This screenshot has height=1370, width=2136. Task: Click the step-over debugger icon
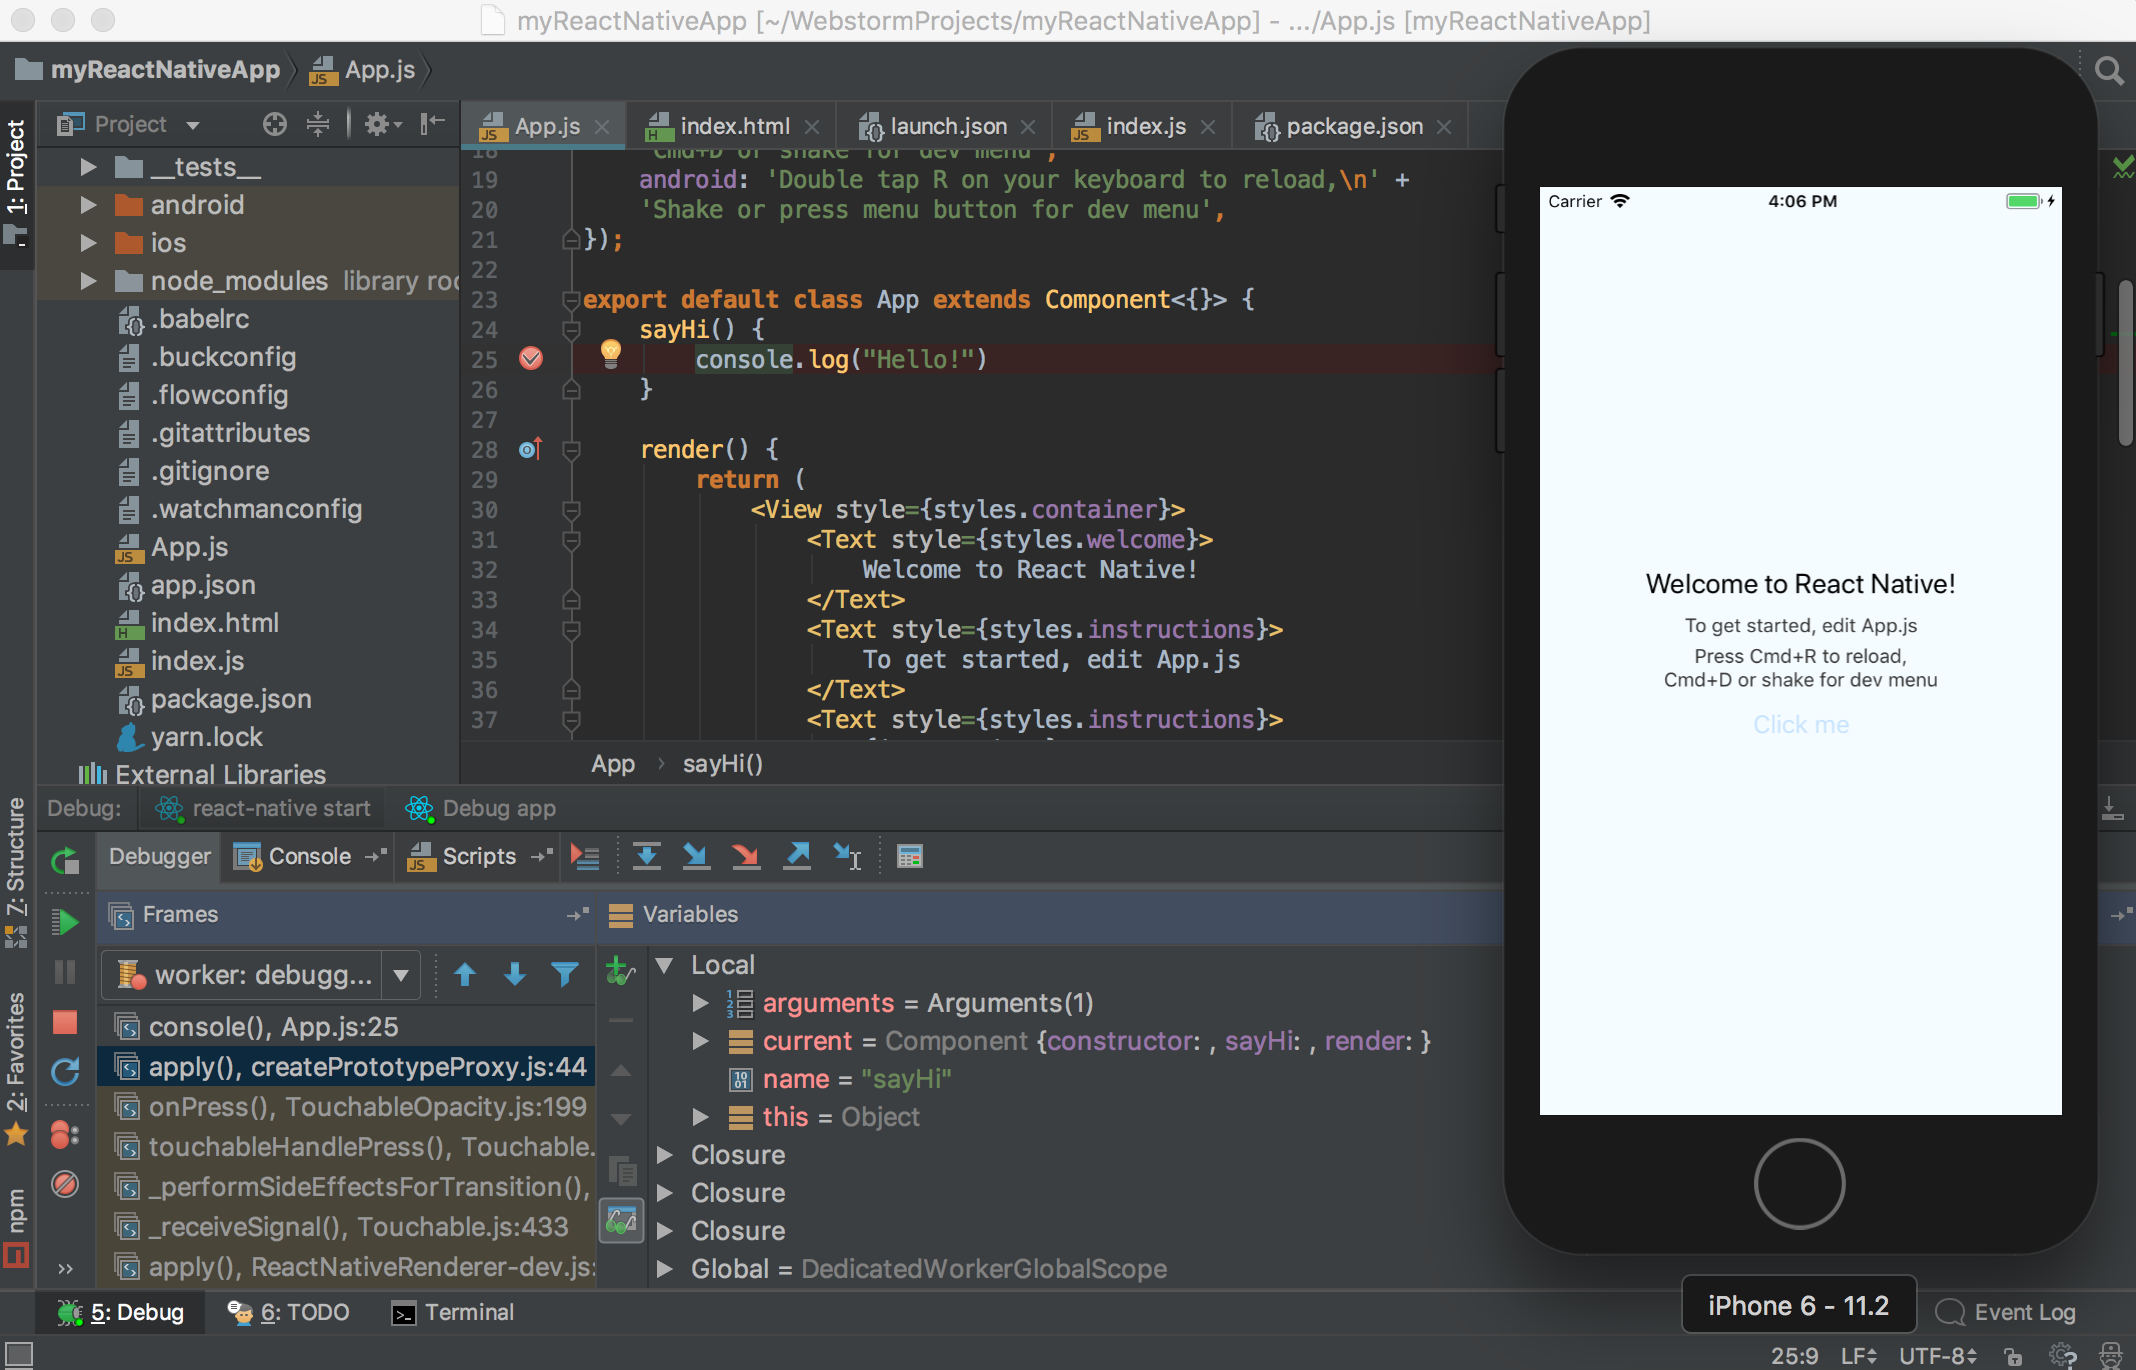click(x=643, y=855)
